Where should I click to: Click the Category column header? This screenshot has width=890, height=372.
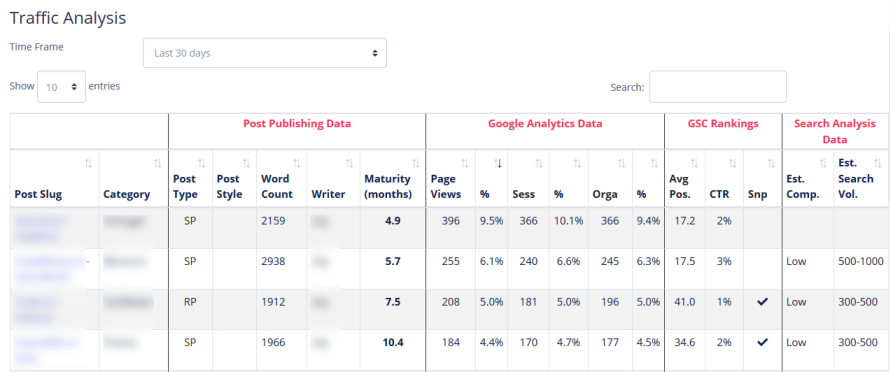pos(133,178)
